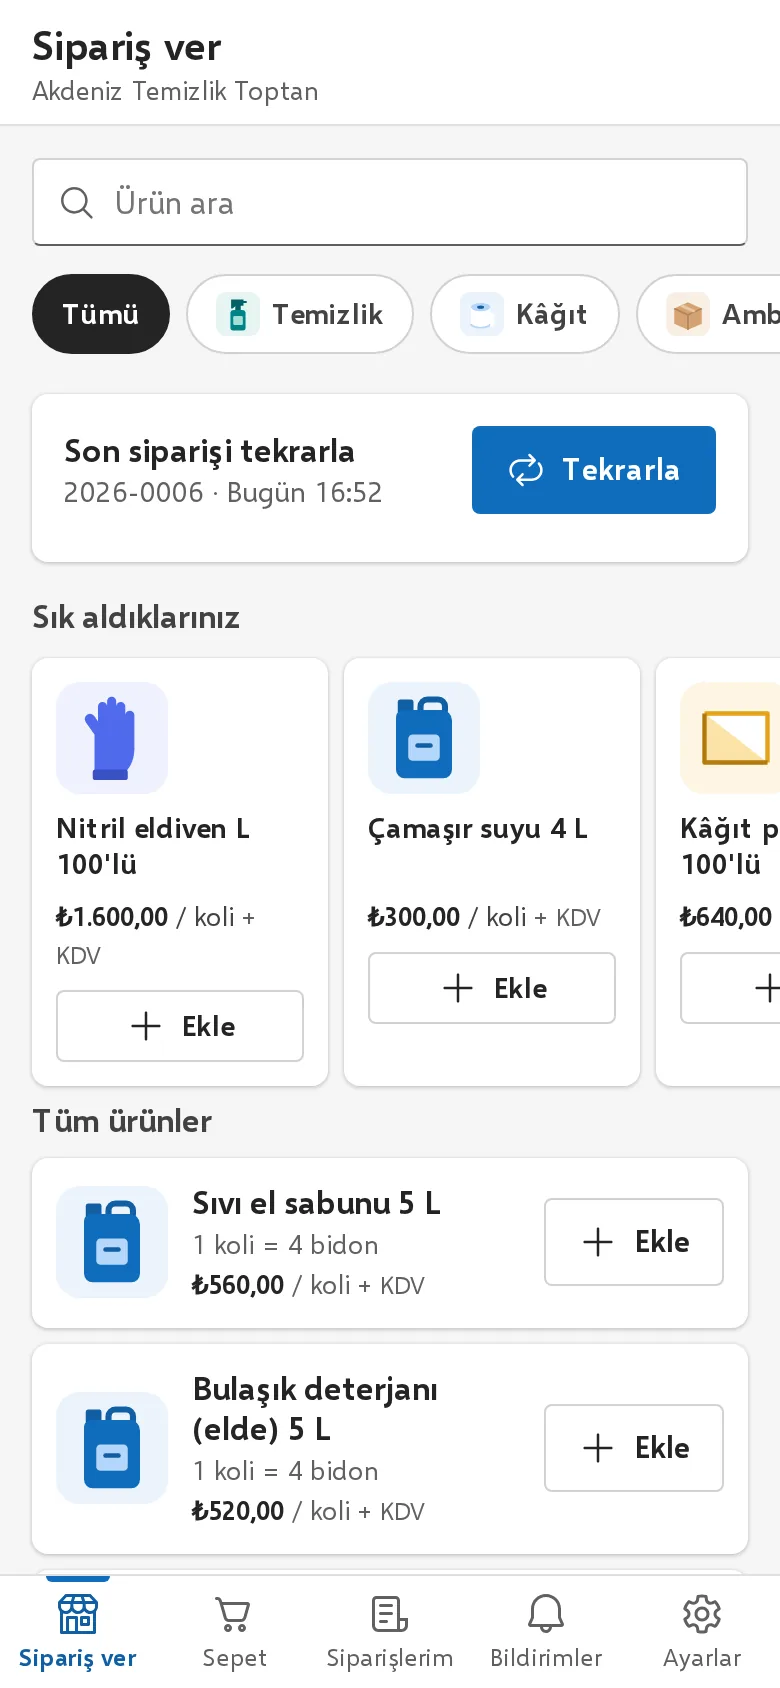The width and height of the screenshot is (780, 1688).
Task: Click plus icon on Çamaşır suyu Ekle
Action: (x=458, y=988)
